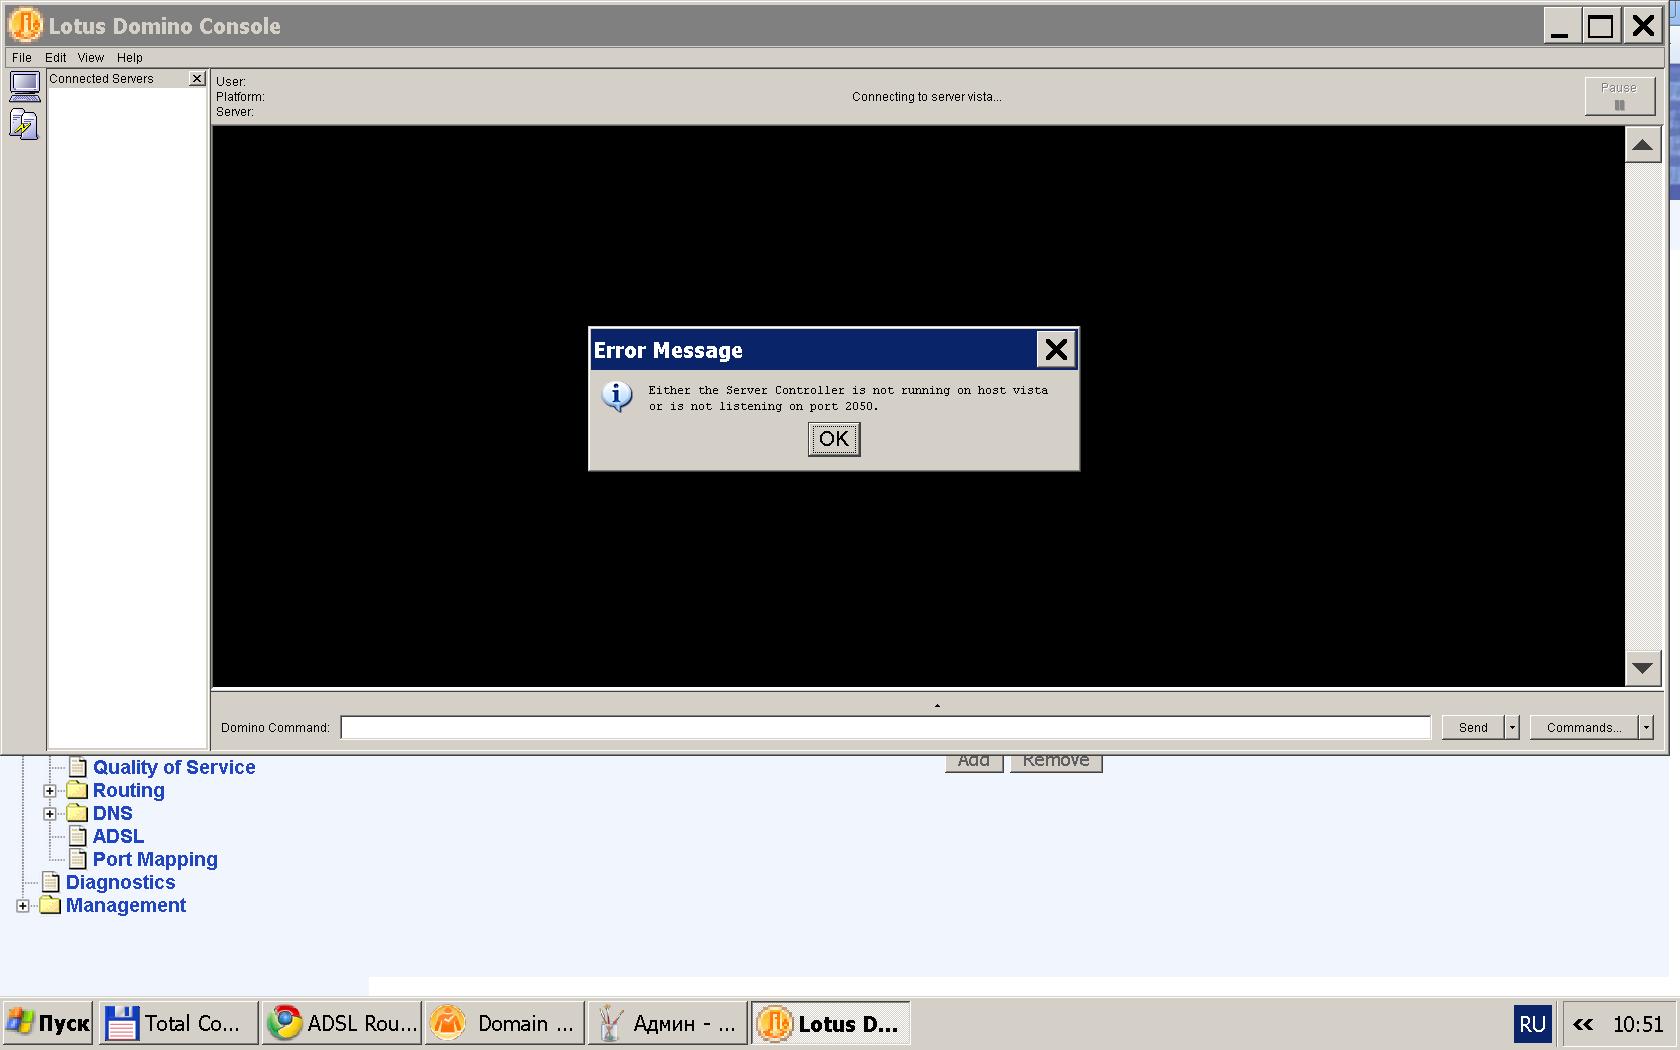Click the DNS folder icon
The image size is (1680, 1050).
pos(77,813)
